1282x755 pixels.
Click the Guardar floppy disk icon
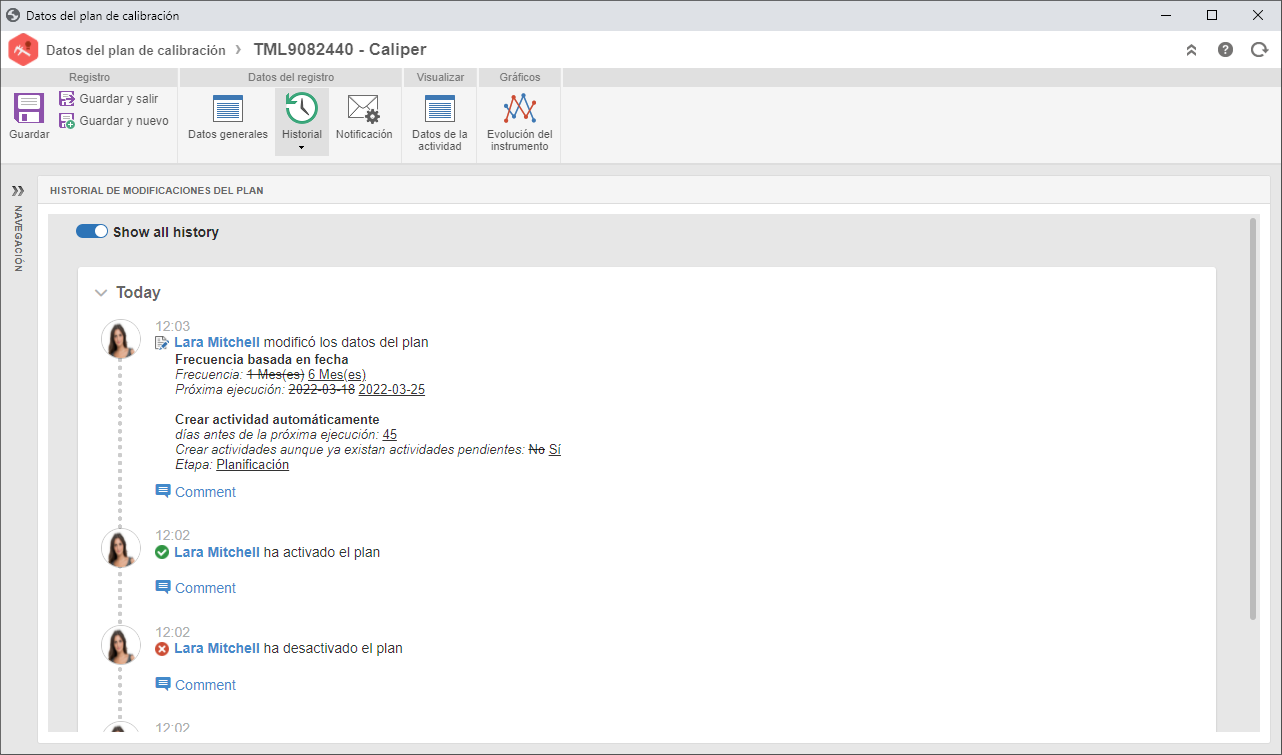29,108
